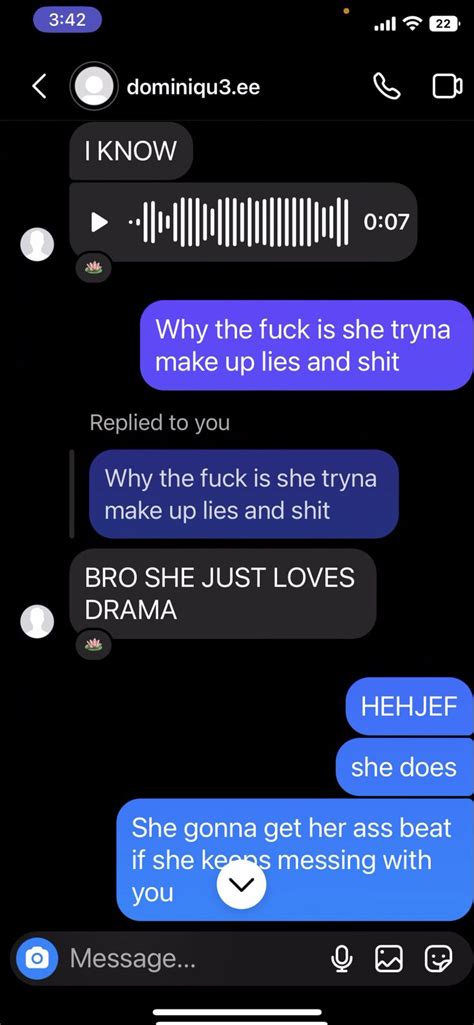Start a voice call with phone icon
This screenshot has height=1025, width=474.
click(x=386, y=86)
